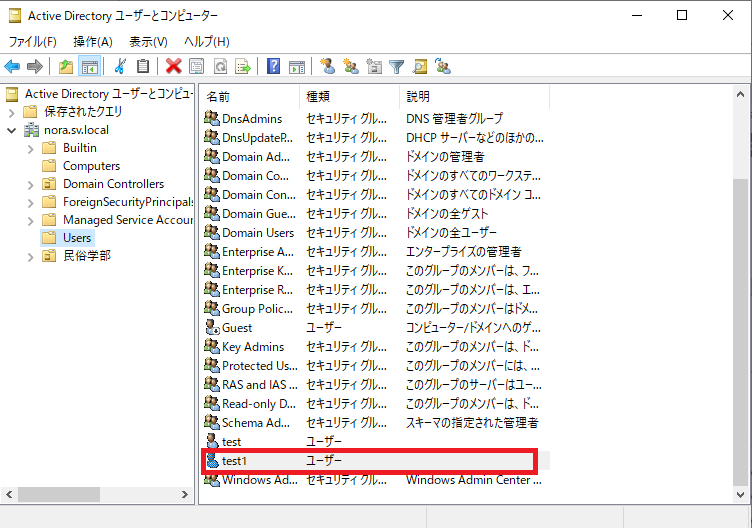Click the Forward arrow toolbar icon

tap(35, 66)
